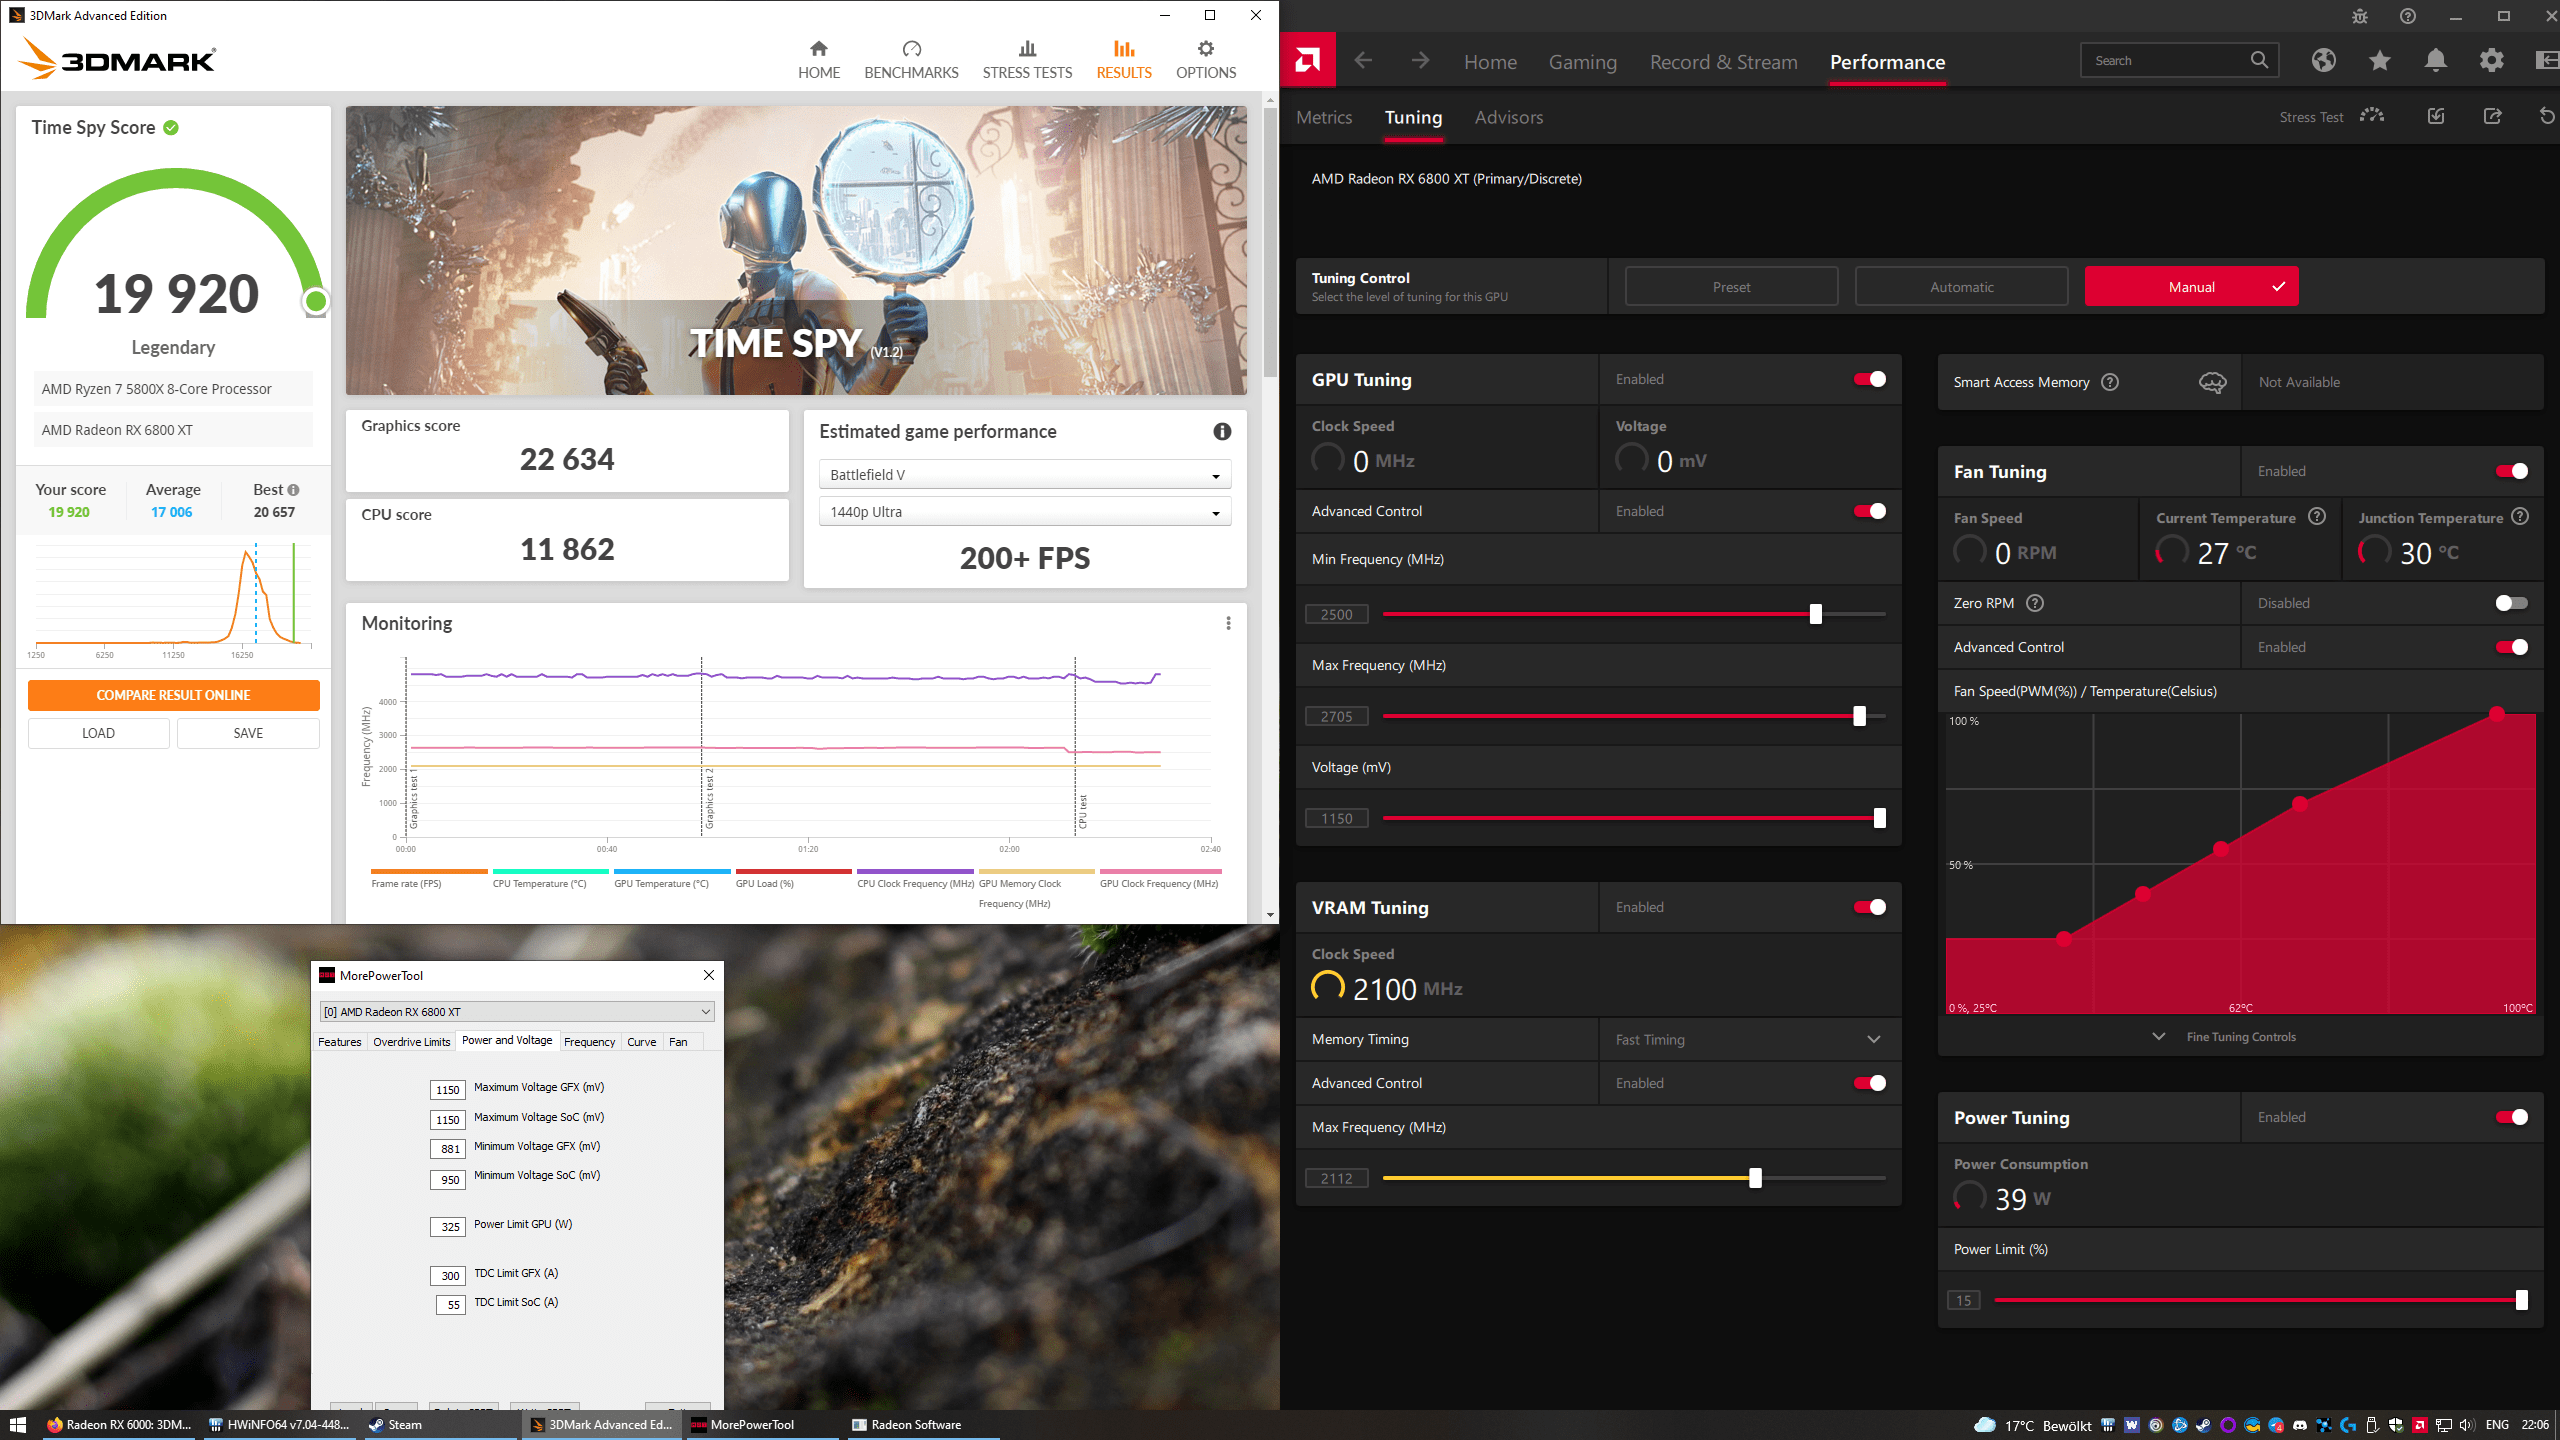Screen dimensions: 2560x1440
Task: Open the Curve tab in MorePowerTool
Action: pos(641,1042)
